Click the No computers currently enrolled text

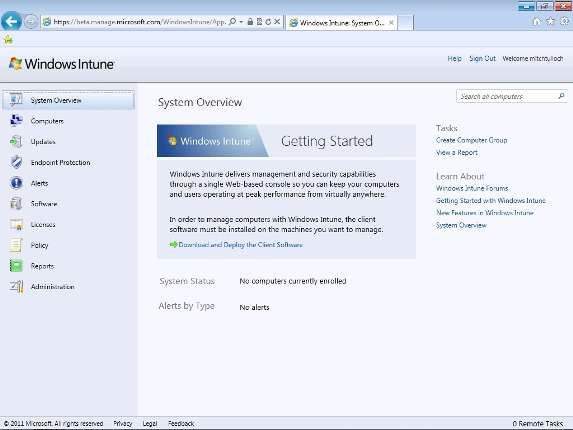pyautogui.click(x=293, y=281)
